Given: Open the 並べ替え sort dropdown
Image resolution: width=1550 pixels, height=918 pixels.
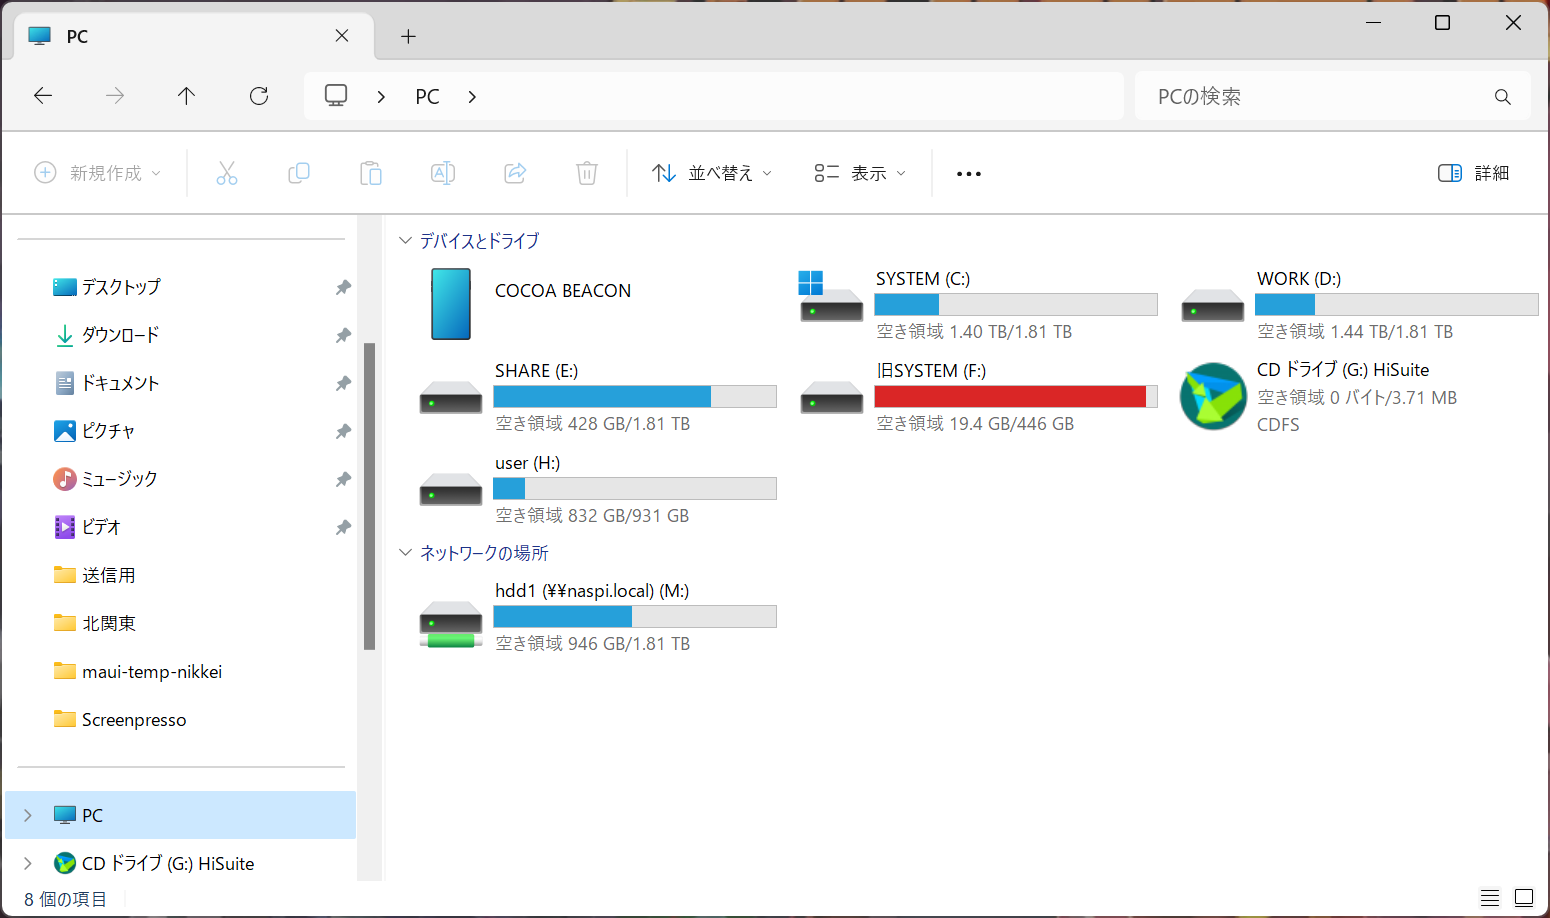Looking at the screenshot, I should [711, 173].
